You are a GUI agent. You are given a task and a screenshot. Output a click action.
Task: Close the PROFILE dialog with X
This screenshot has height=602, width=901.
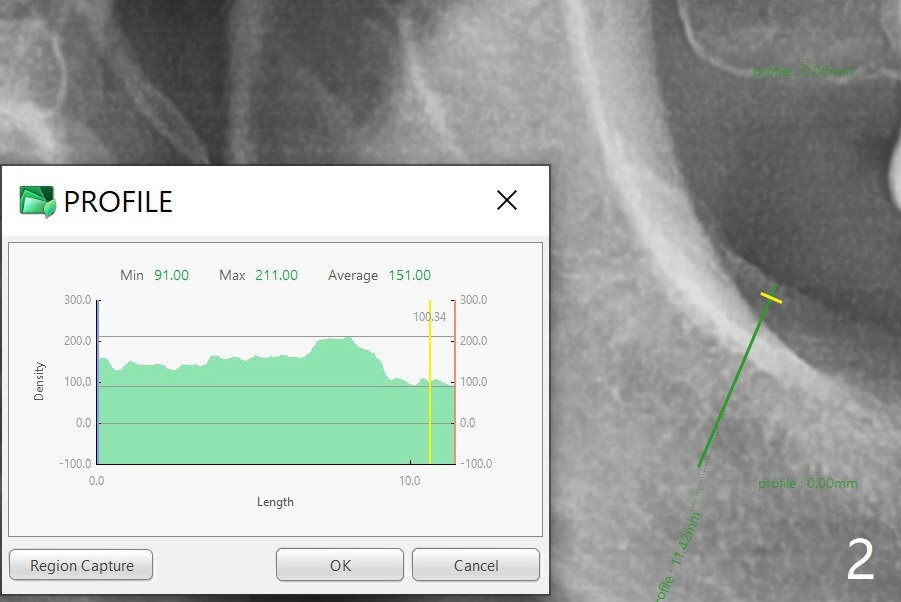click(507, 200)
